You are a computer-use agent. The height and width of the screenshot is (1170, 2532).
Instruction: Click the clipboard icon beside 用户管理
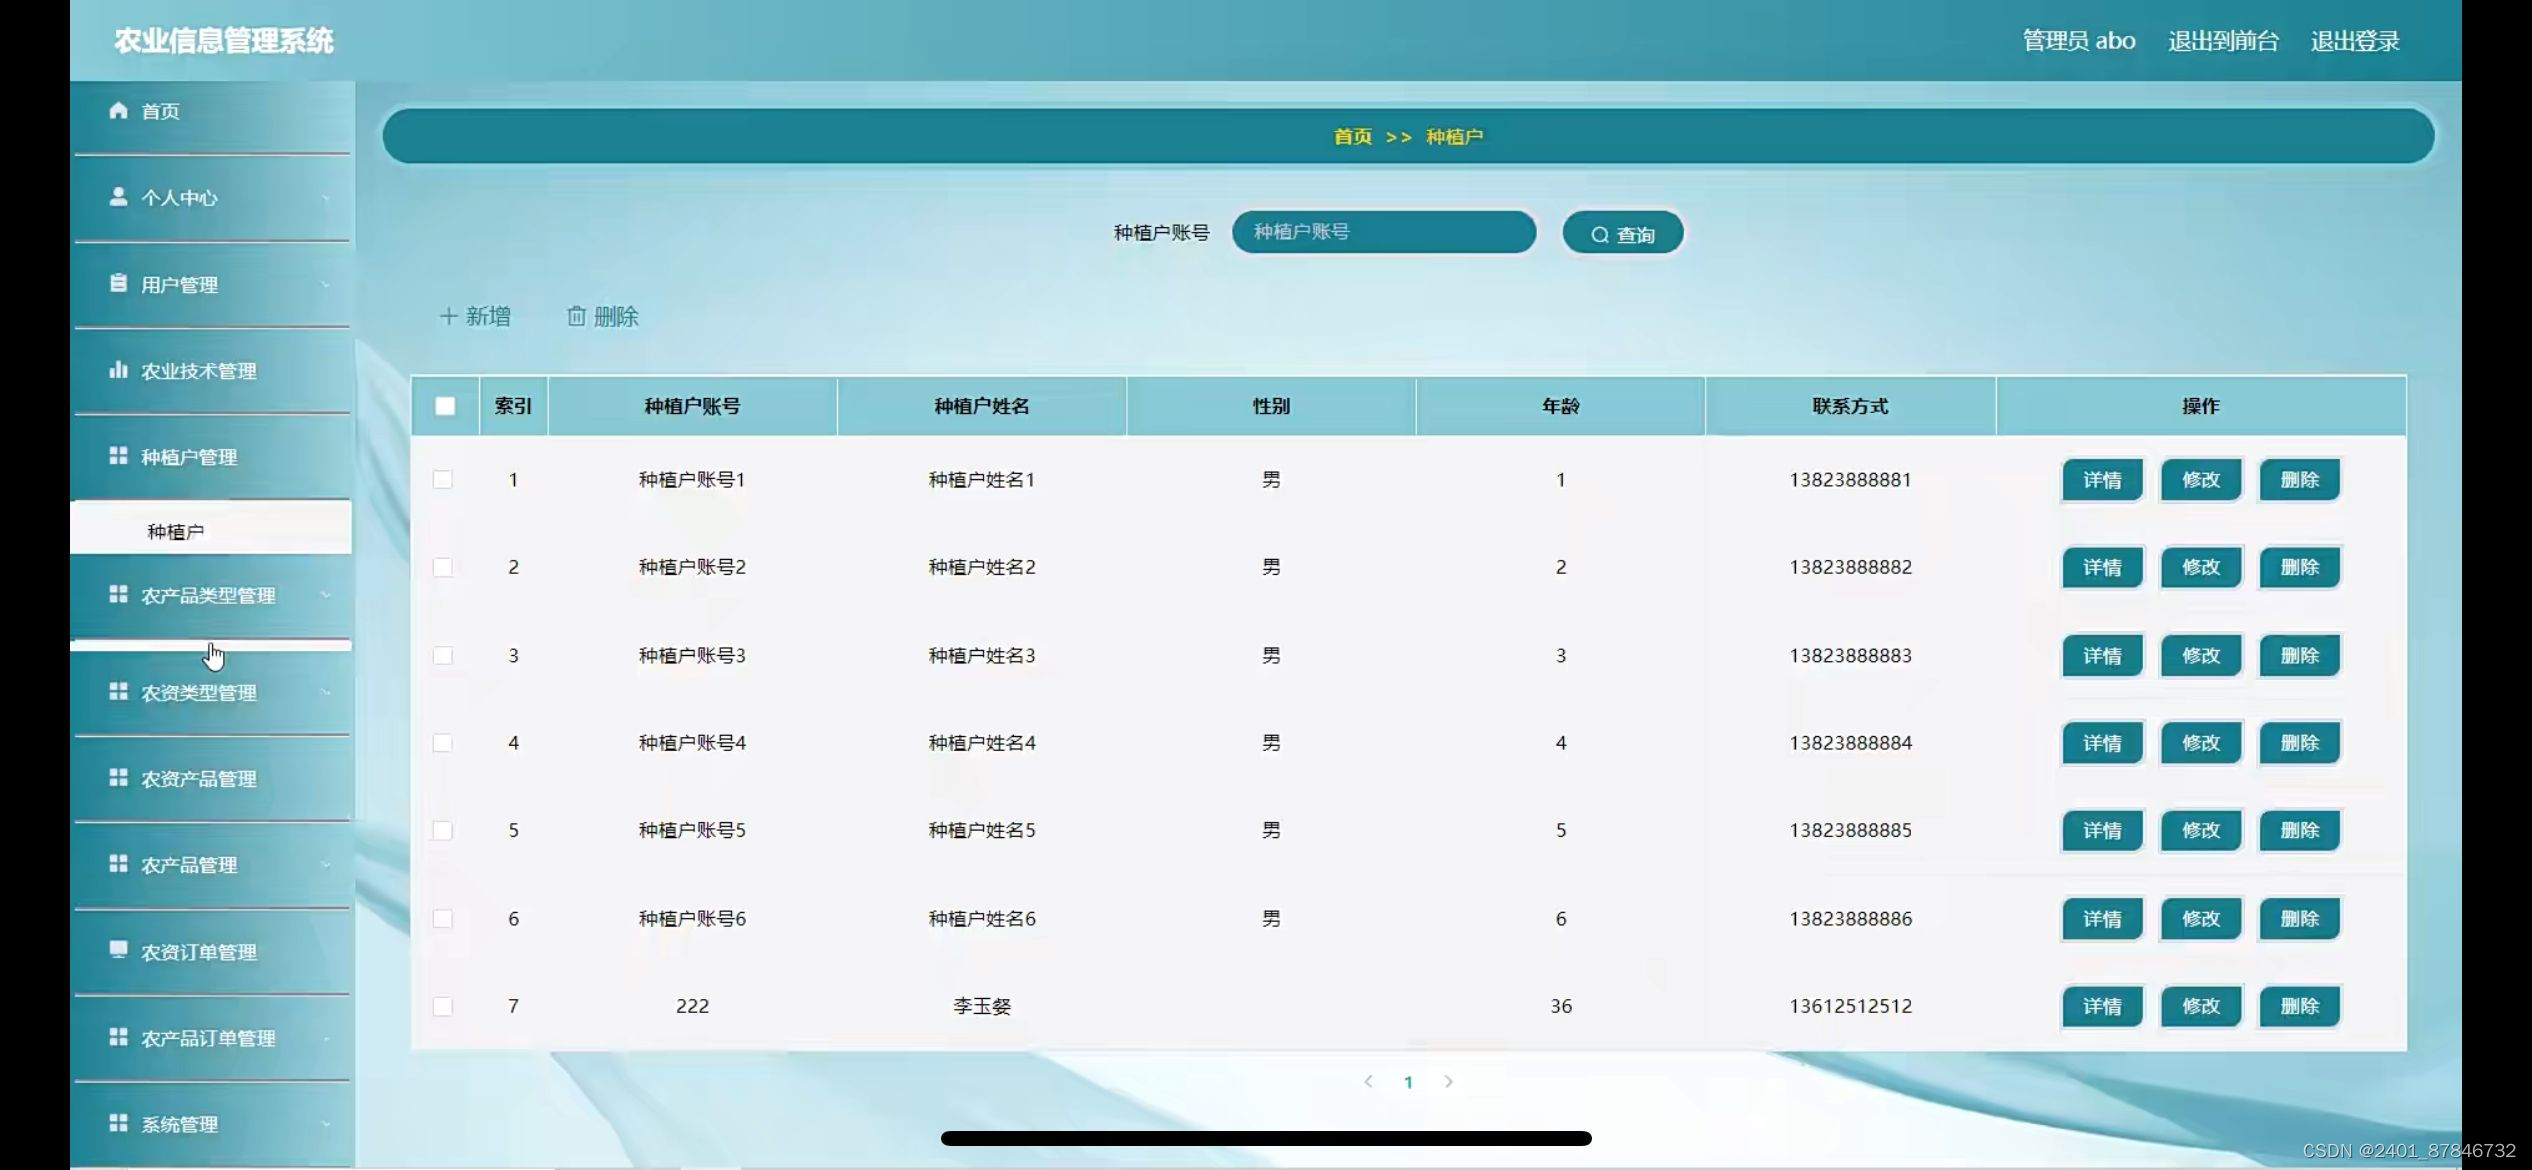[118, 283]
